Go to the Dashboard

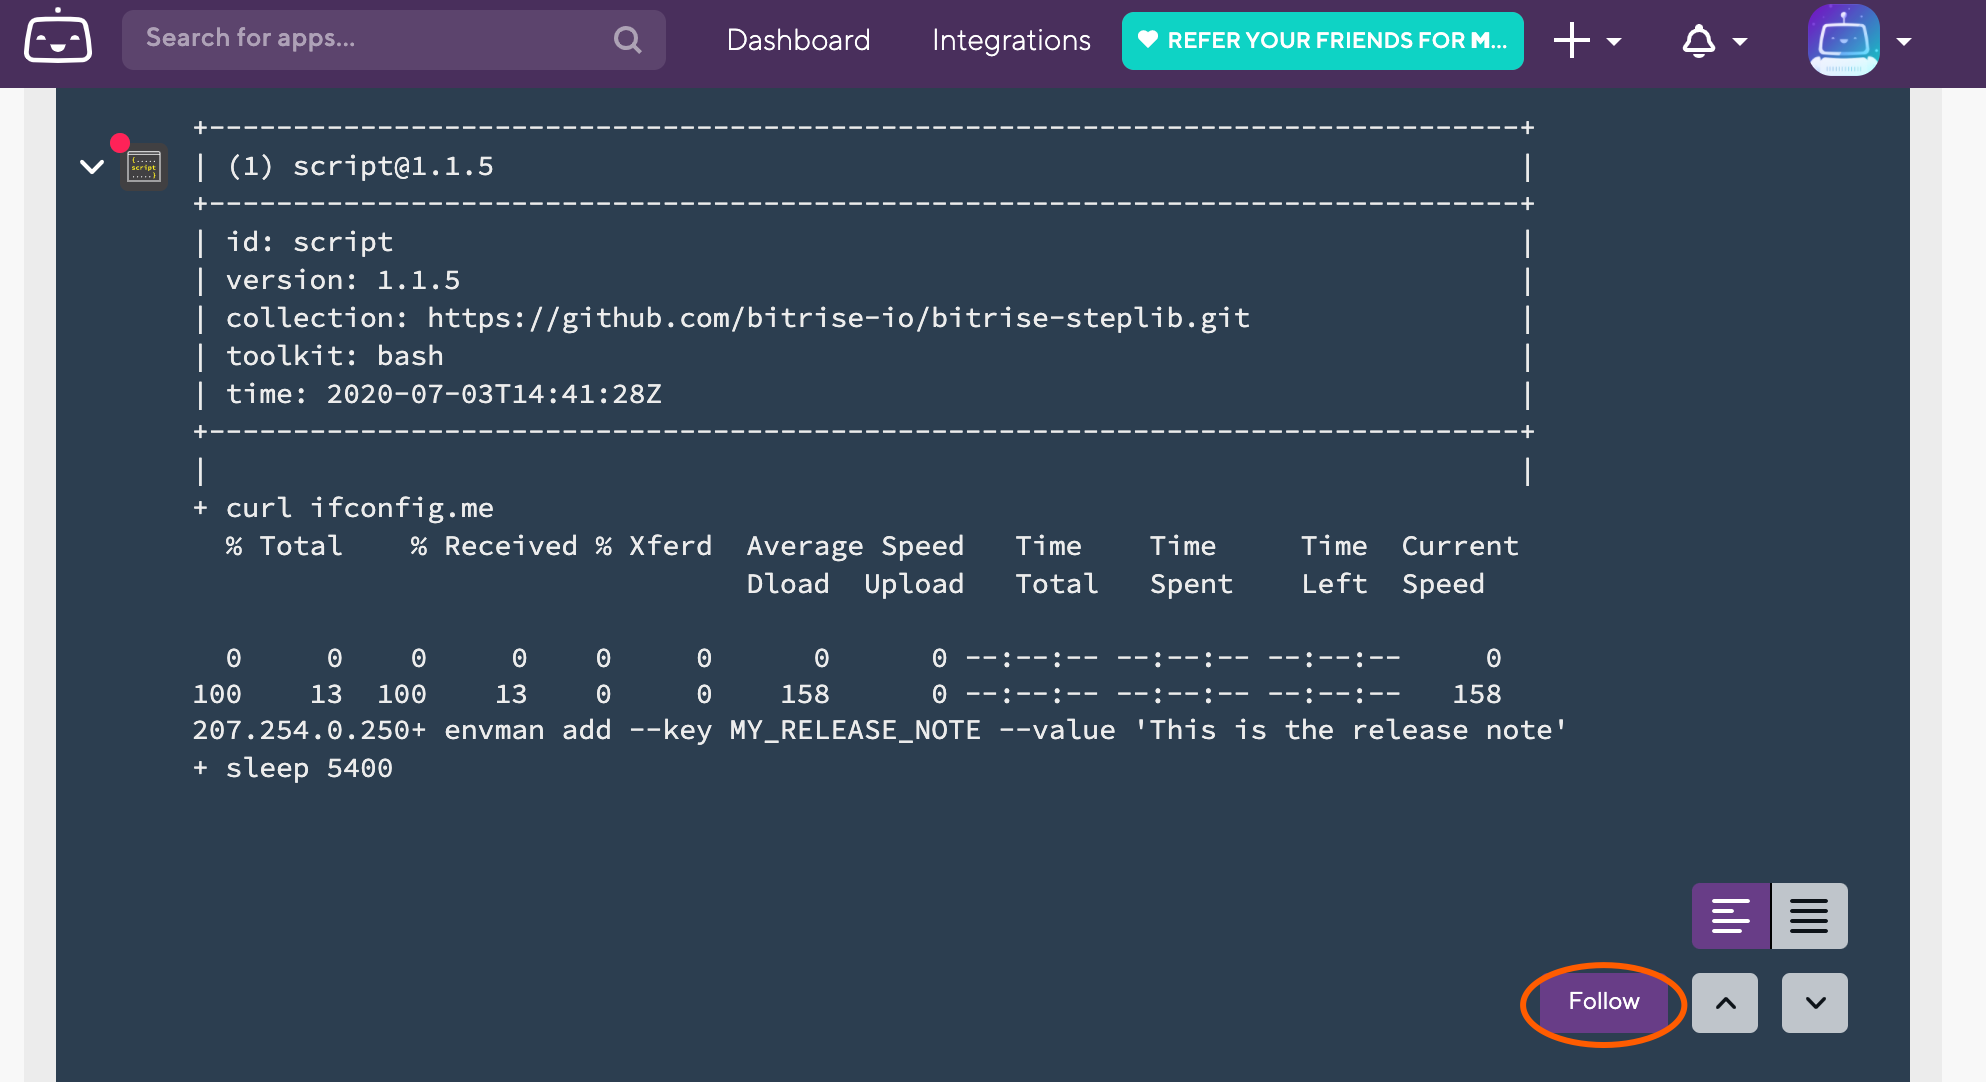[x=798, y=40]
